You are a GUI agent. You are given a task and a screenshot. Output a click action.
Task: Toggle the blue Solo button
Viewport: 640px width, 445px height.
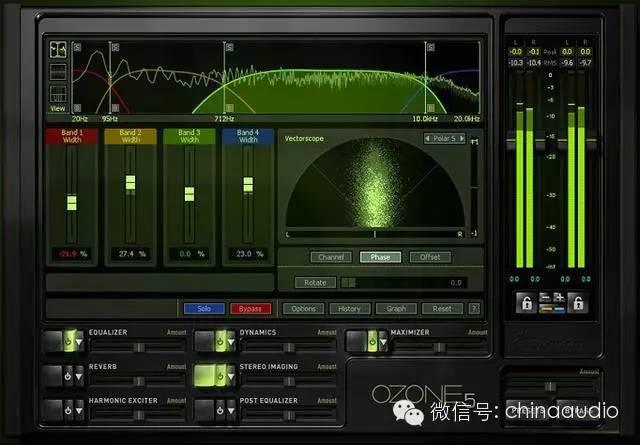pyautogui.click(x=204, y=309)
